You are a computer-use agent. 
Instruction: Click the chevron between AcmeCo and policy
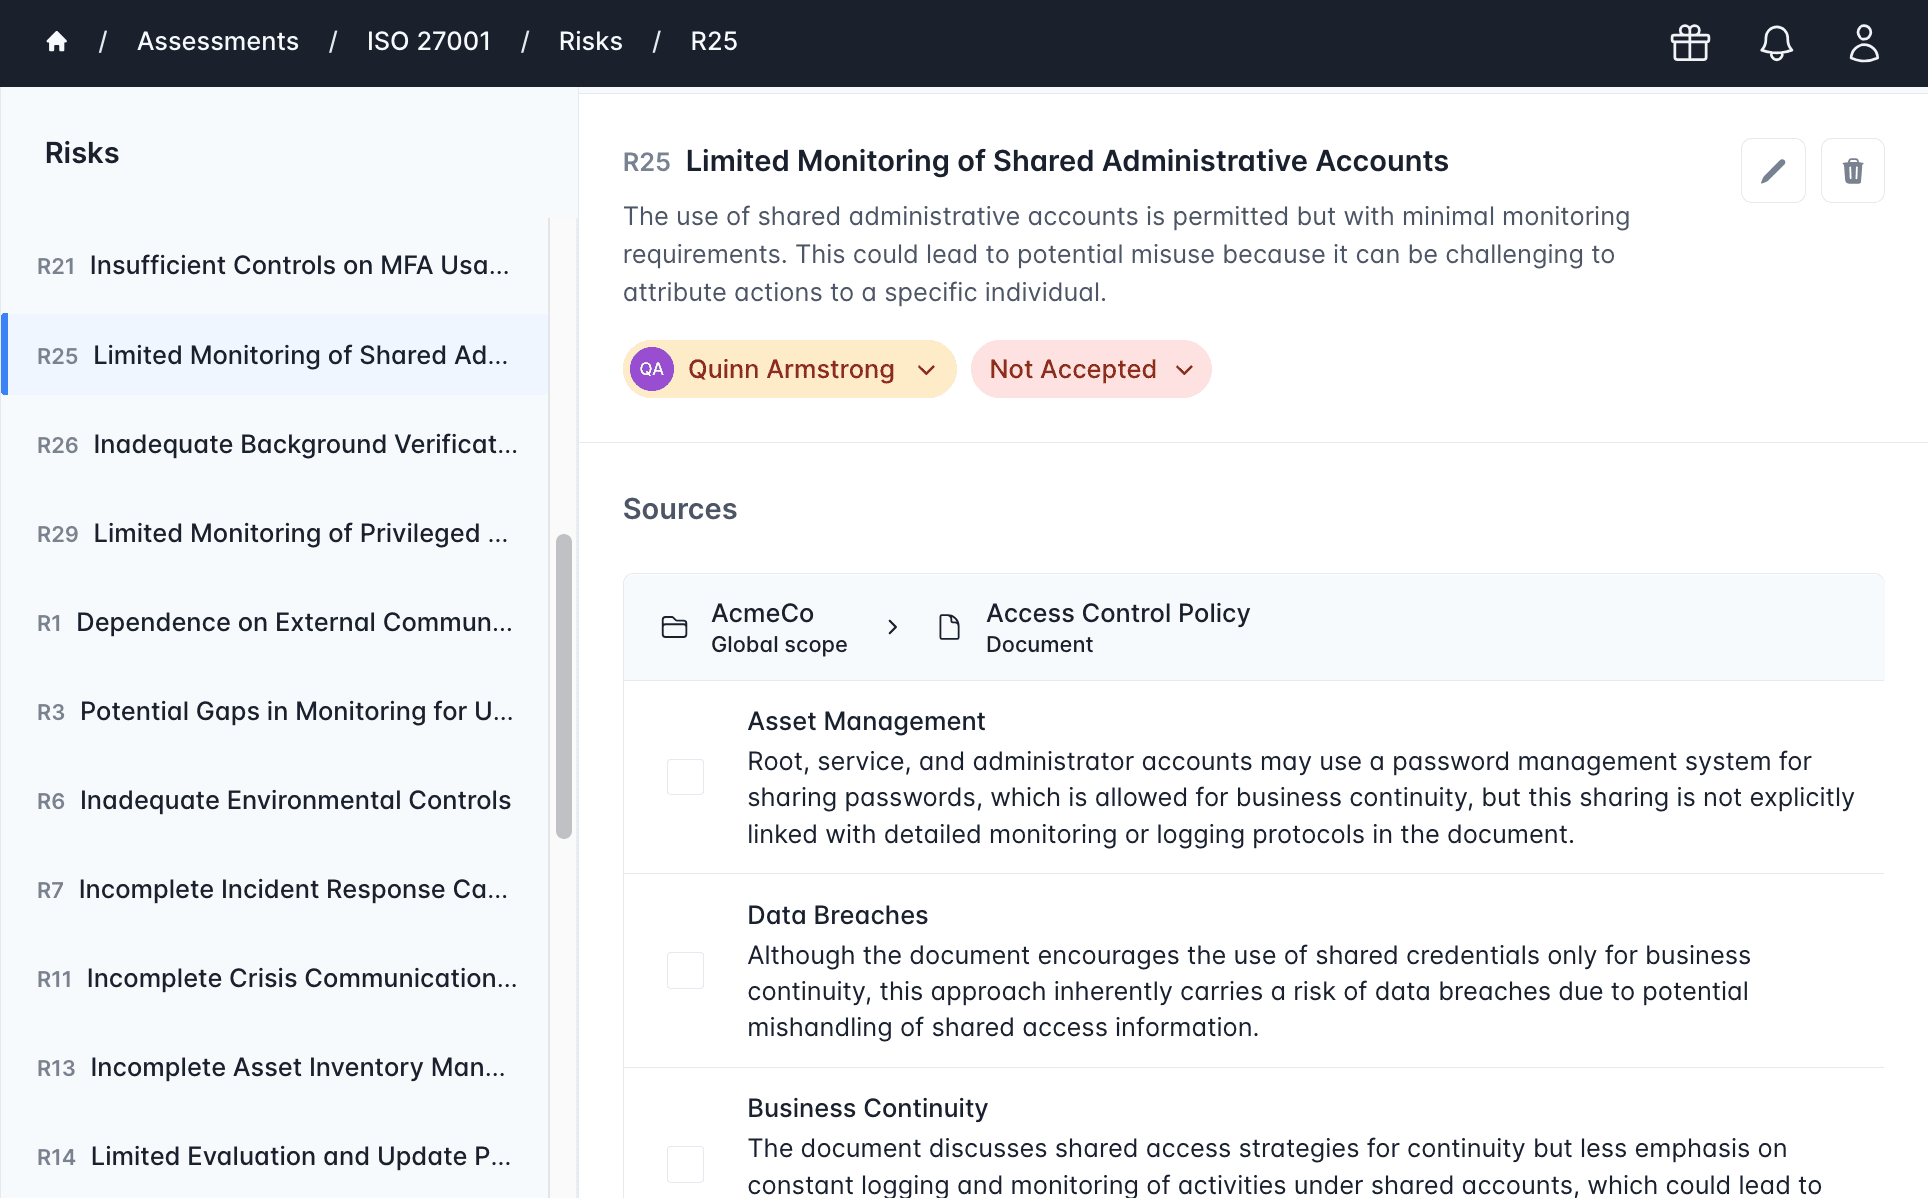pyautogui.click(x=892, y=627)
